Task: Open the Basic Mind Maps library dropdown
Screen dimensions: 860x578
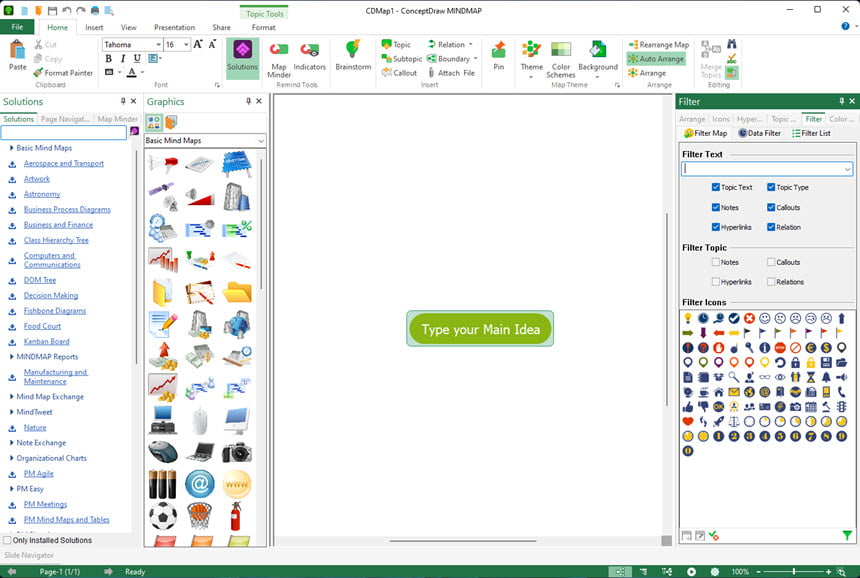Action: click(x=261, y=141)
